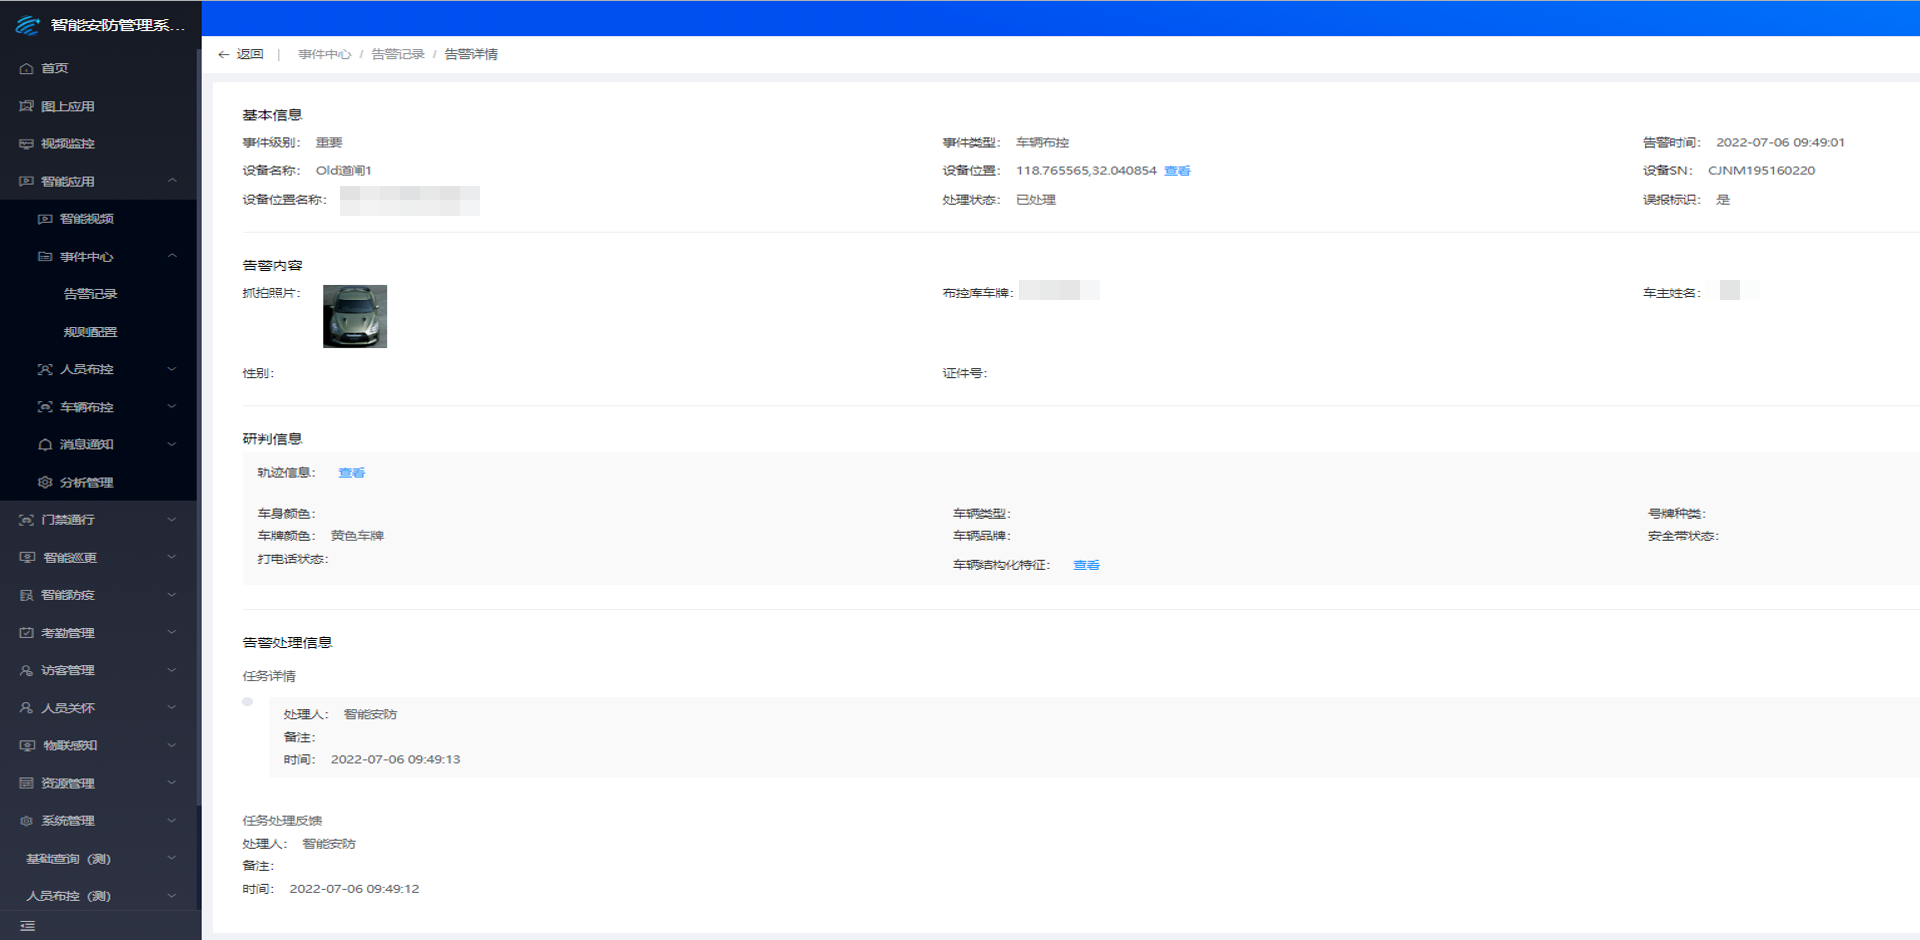Click the 视频监控 monitor icon
Viewport: 1920px width, 940px height.
26,144
